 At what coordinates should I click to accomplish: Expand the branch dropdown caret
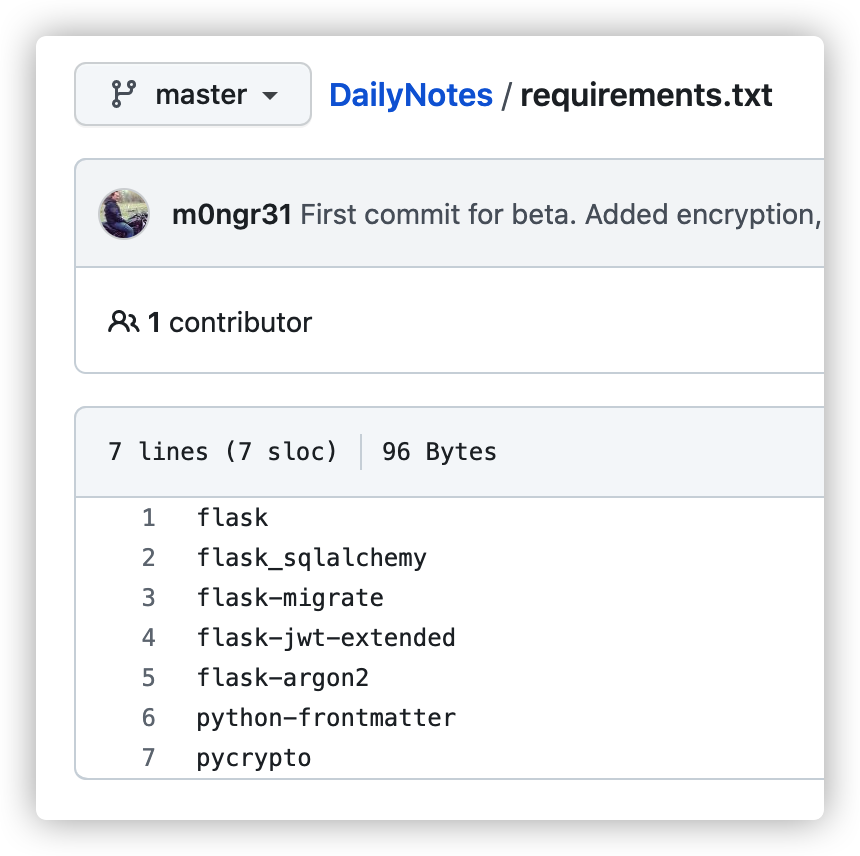coord(268,95)
